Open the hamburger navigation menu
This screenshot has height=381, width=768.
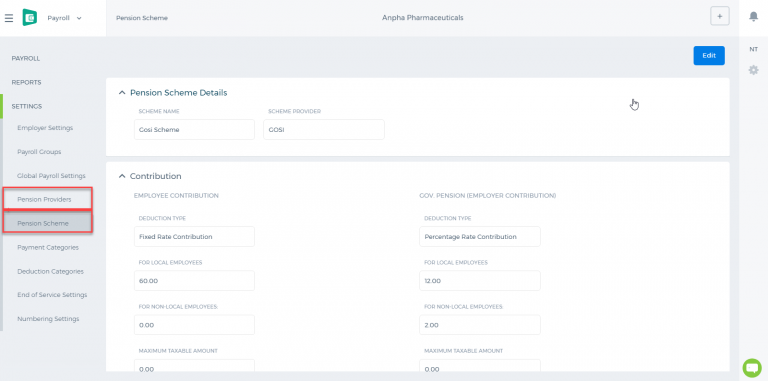pyautogui.click(x=9, y=18)
